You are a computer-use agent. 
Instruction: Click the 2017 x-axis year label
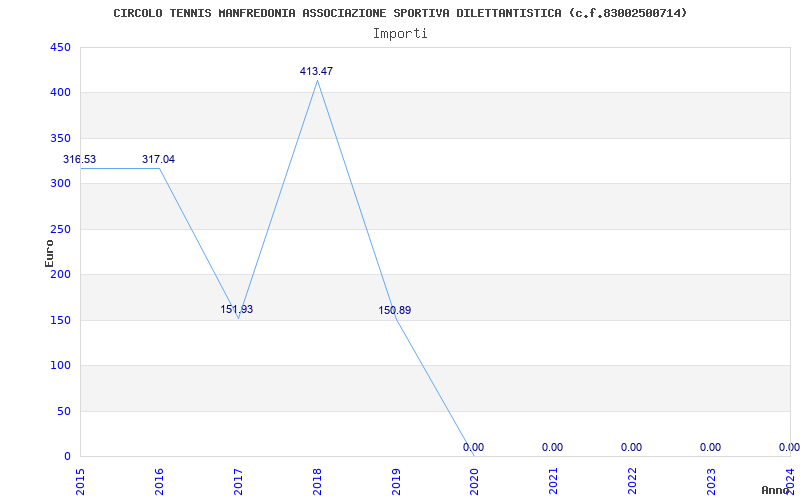238,482
